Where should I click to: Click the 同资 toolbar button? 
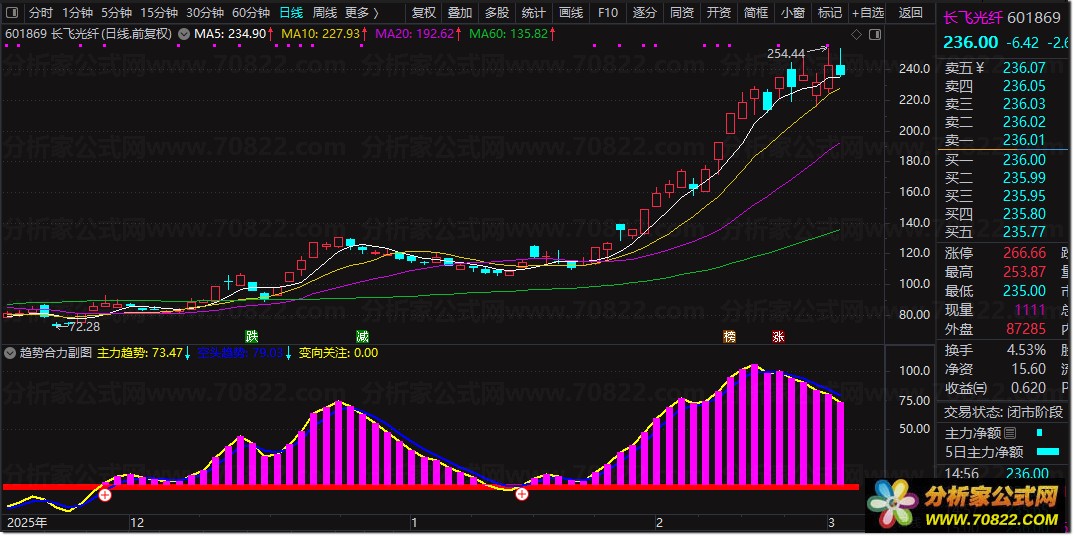(x=681, y=12)
